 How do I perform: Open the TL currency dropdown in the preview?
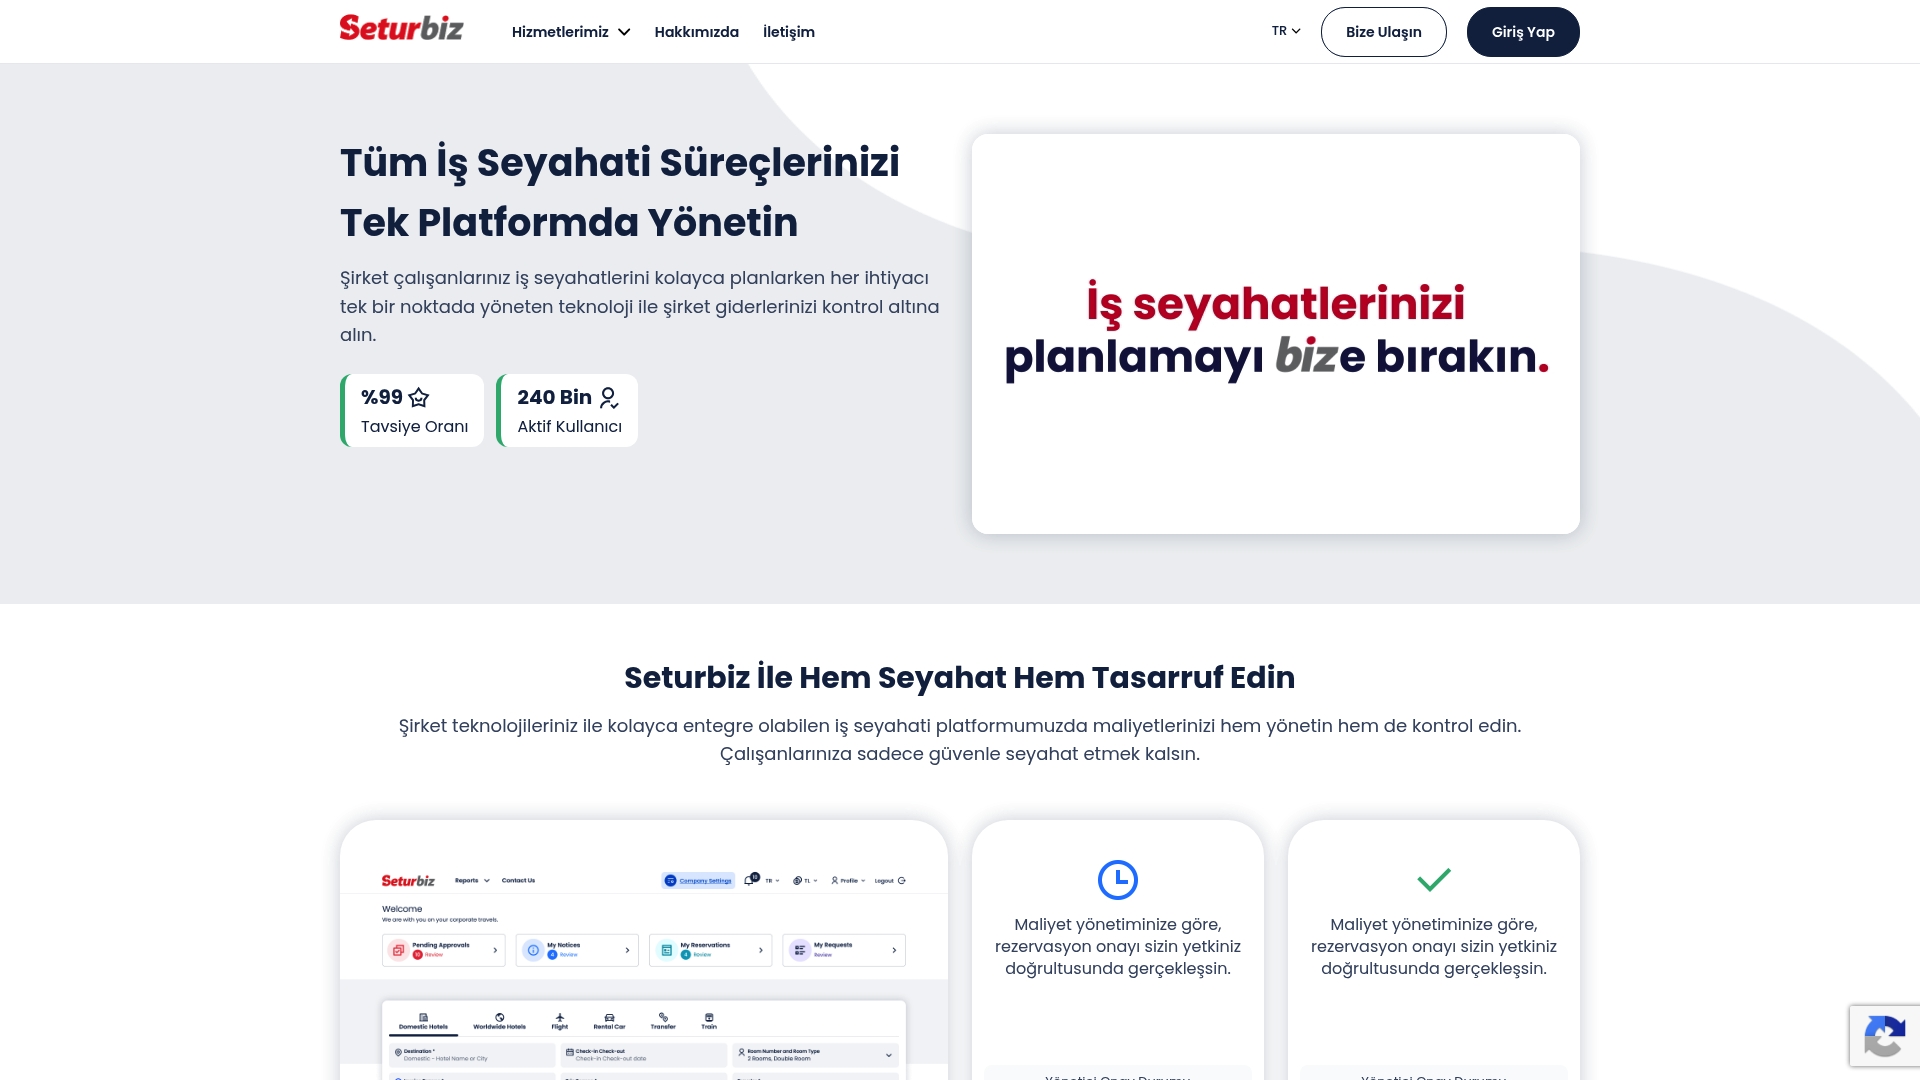point(806,881)
